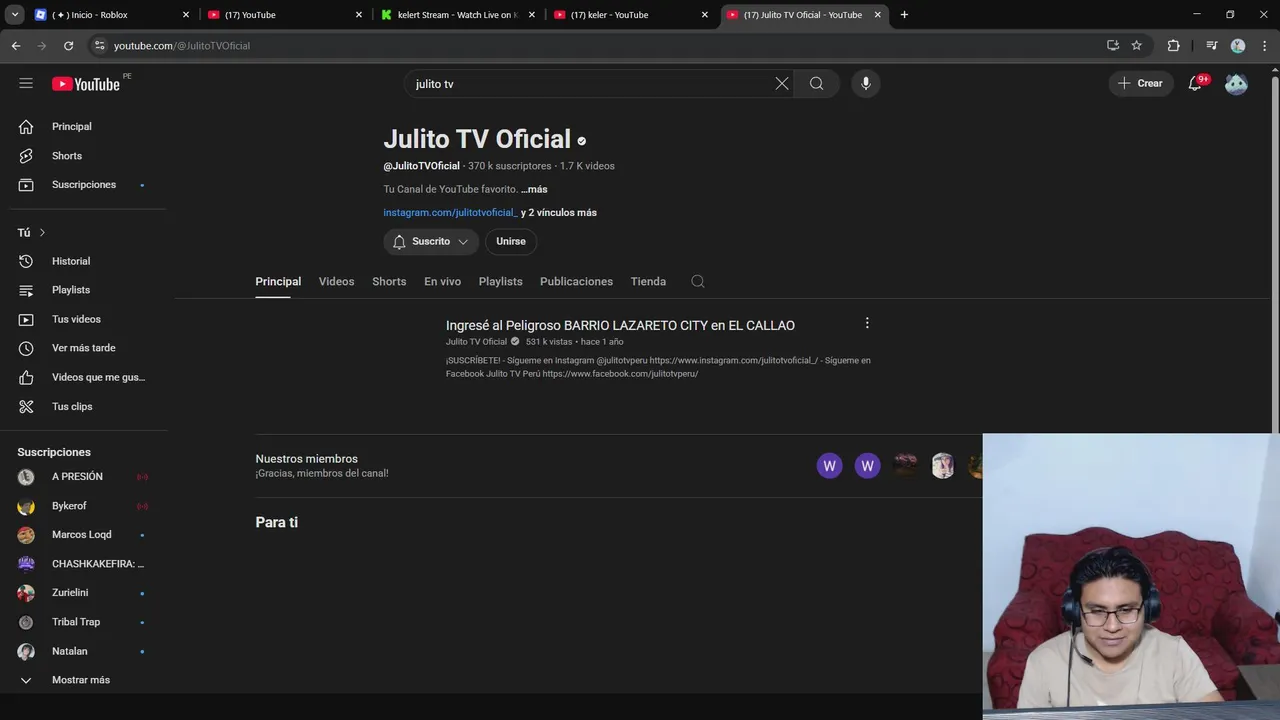Click Julito TV Oficial name under video
The height and width of the screenshot is (720, 1280).
point(476,342)
